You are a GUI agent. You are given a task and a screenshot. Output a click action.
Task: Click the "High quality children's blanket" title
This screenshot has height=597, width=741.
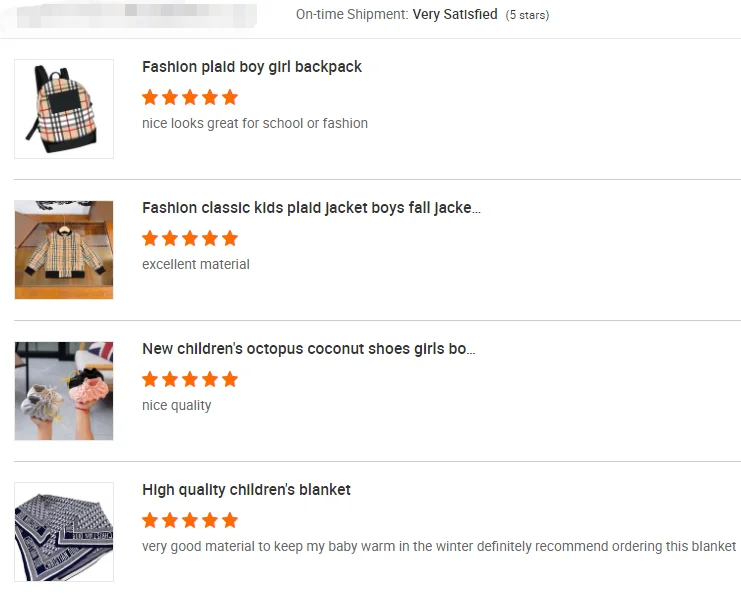[246, 490]
